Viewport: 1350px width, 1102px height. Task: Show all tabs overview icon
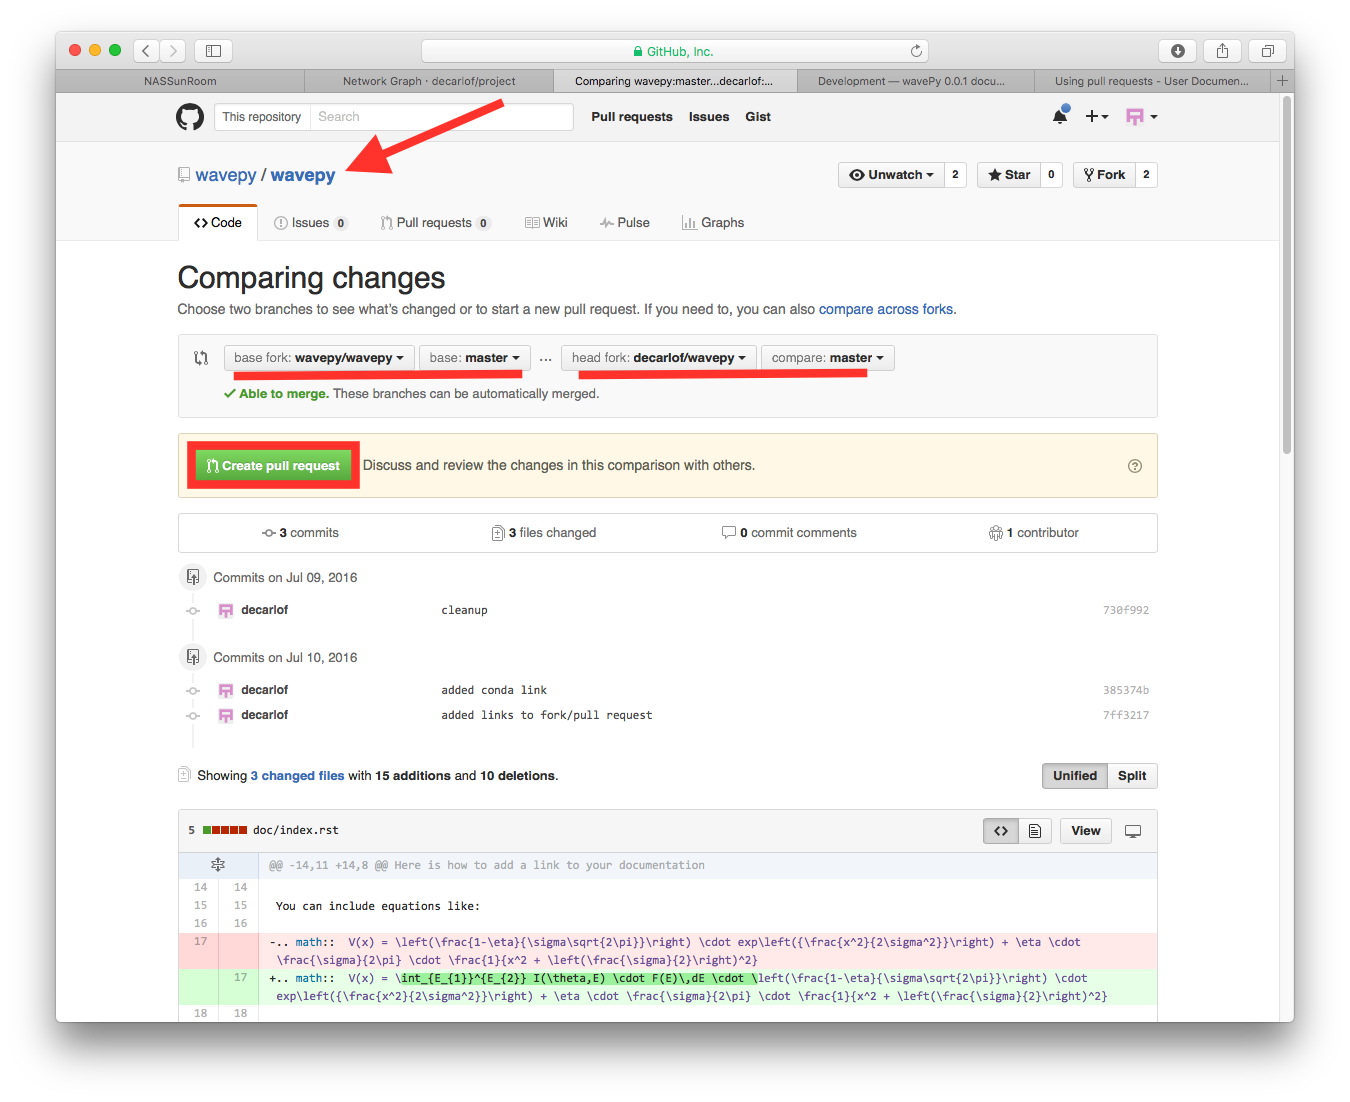click(x=1267, y=50)
